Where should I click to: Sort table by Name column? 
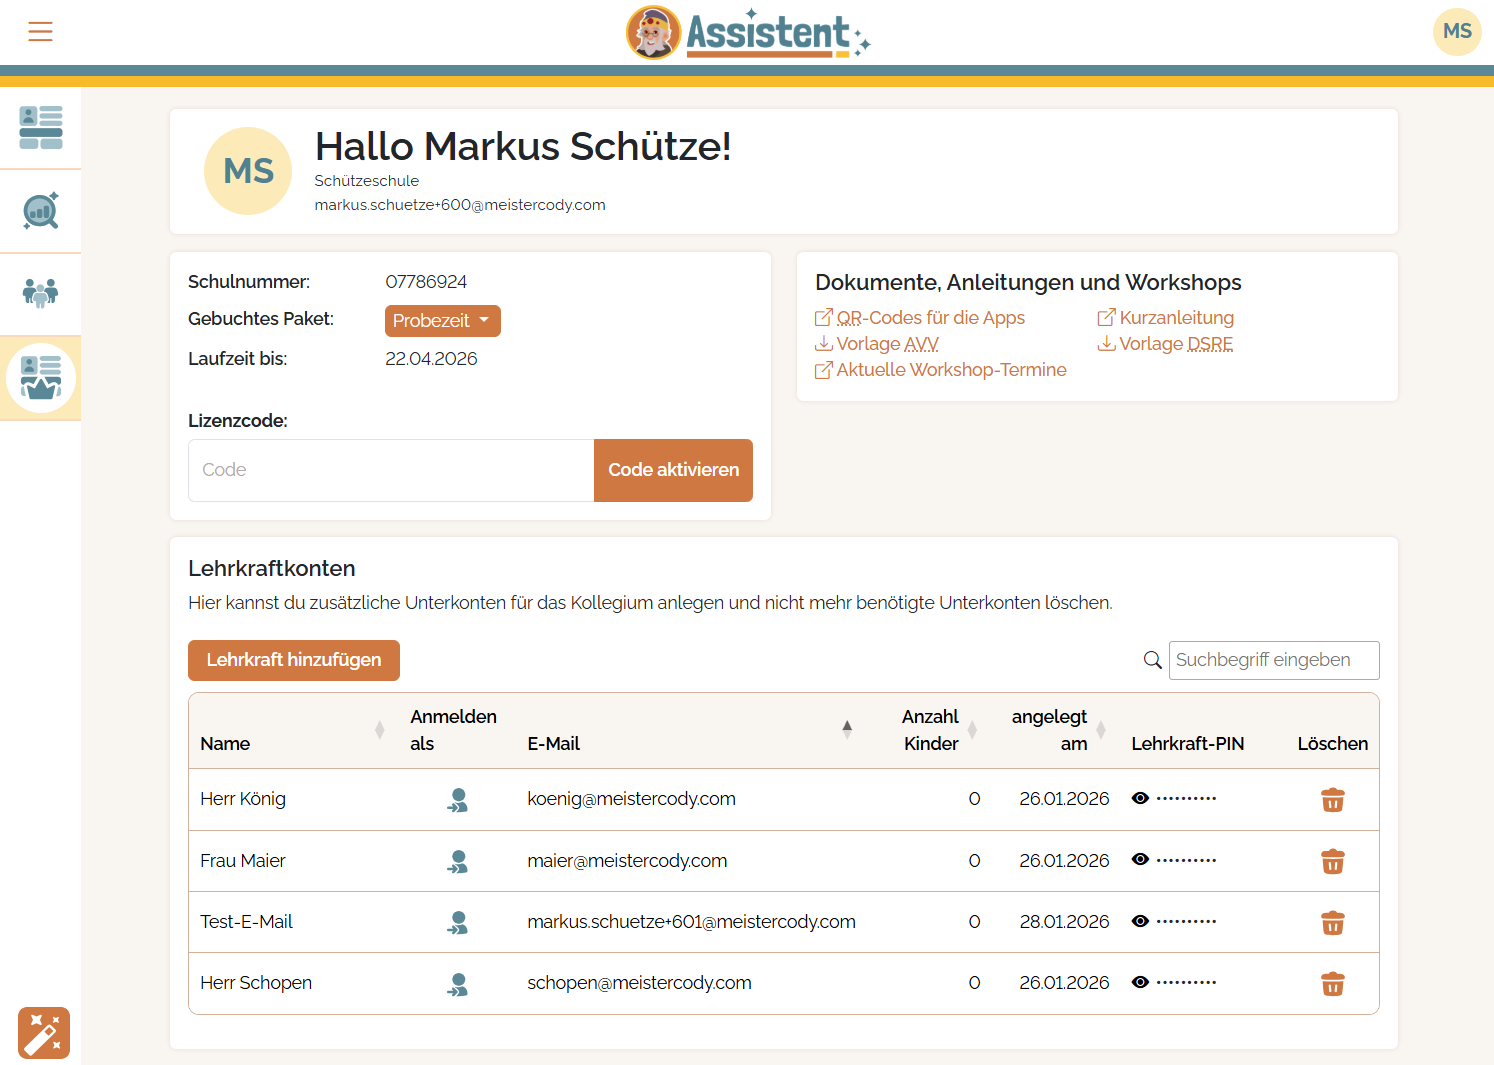tap(379, 730)
